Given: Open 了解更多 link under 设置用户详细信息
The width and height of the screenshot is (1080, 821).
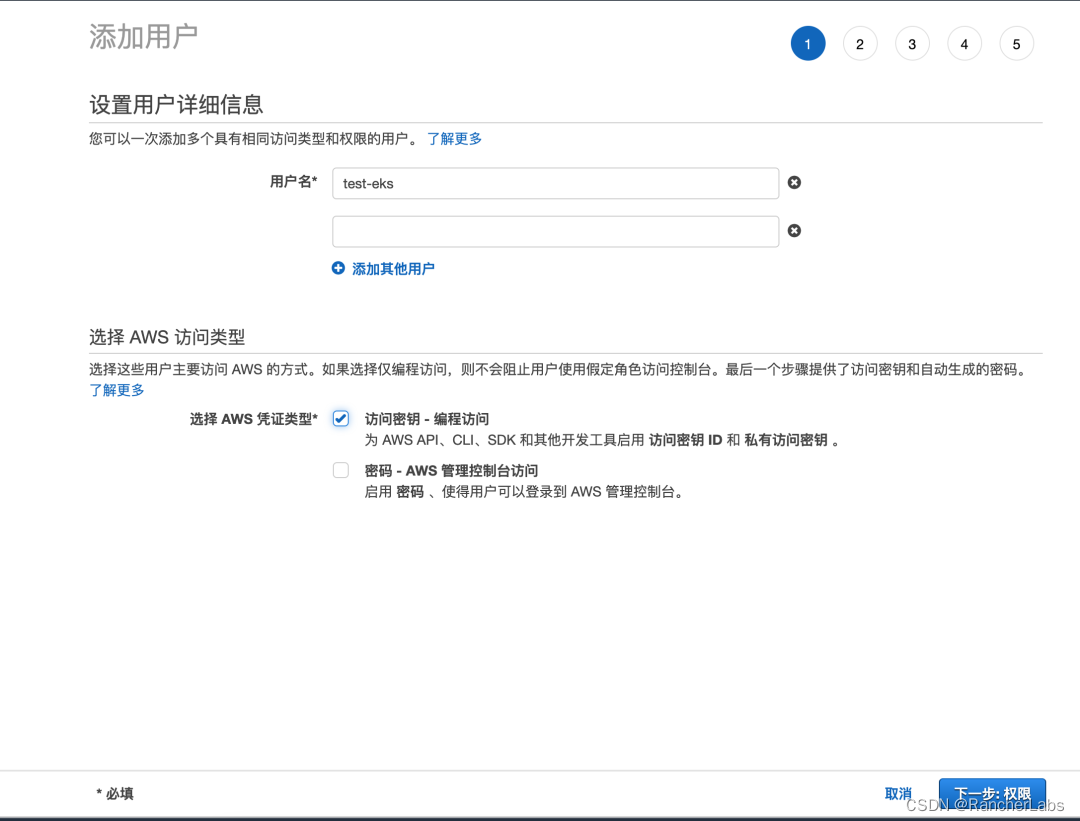Looking at the screenshot, I should click(455, 138).
